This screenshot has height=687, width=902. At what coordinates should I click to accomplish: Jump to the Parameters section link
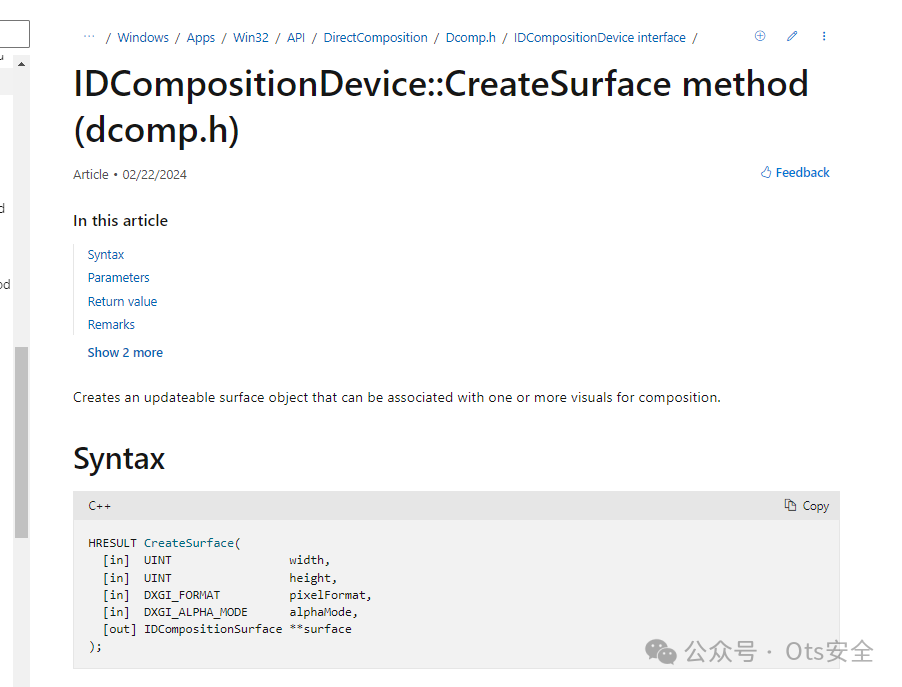tap(119, 278)
